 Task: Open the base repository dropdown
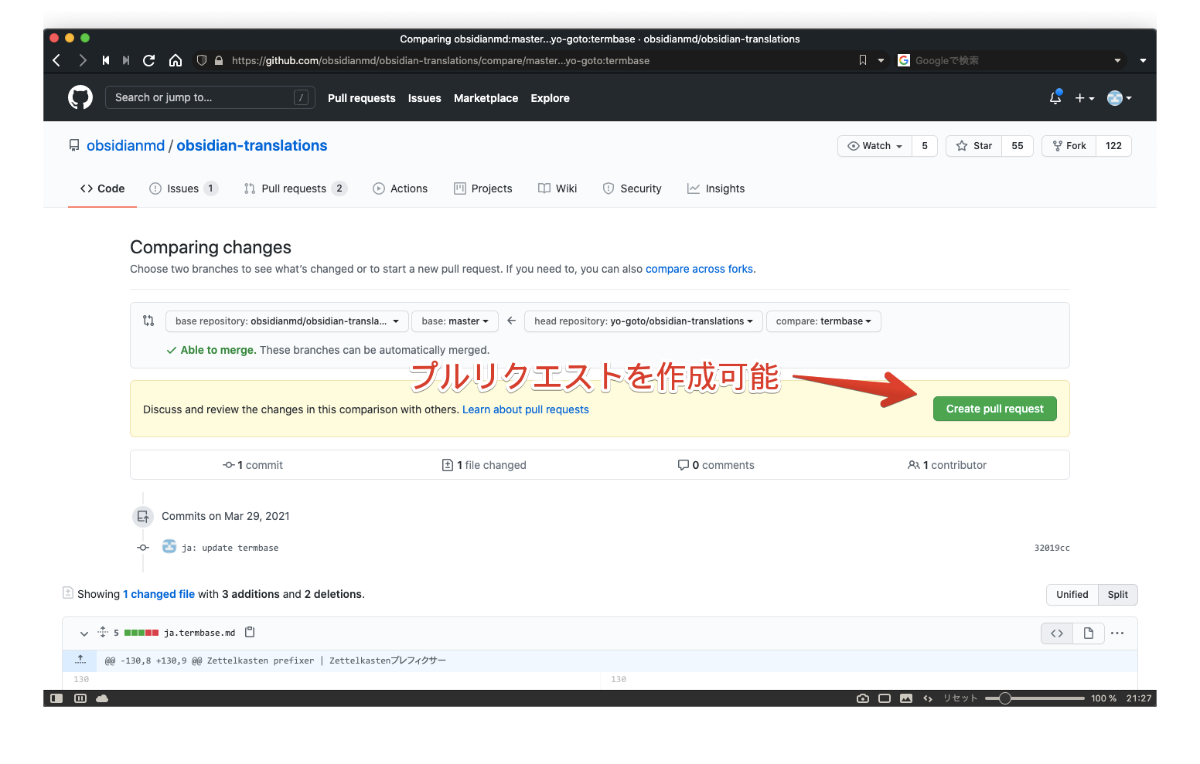point(287,321)
